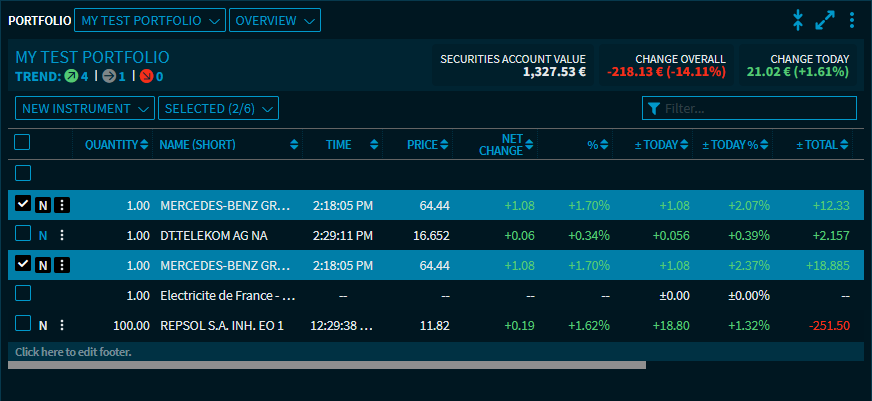Expand the OVERVIEW view dropdown
Viewport: 872px width, 401px height.
click(x=275, y=20)
